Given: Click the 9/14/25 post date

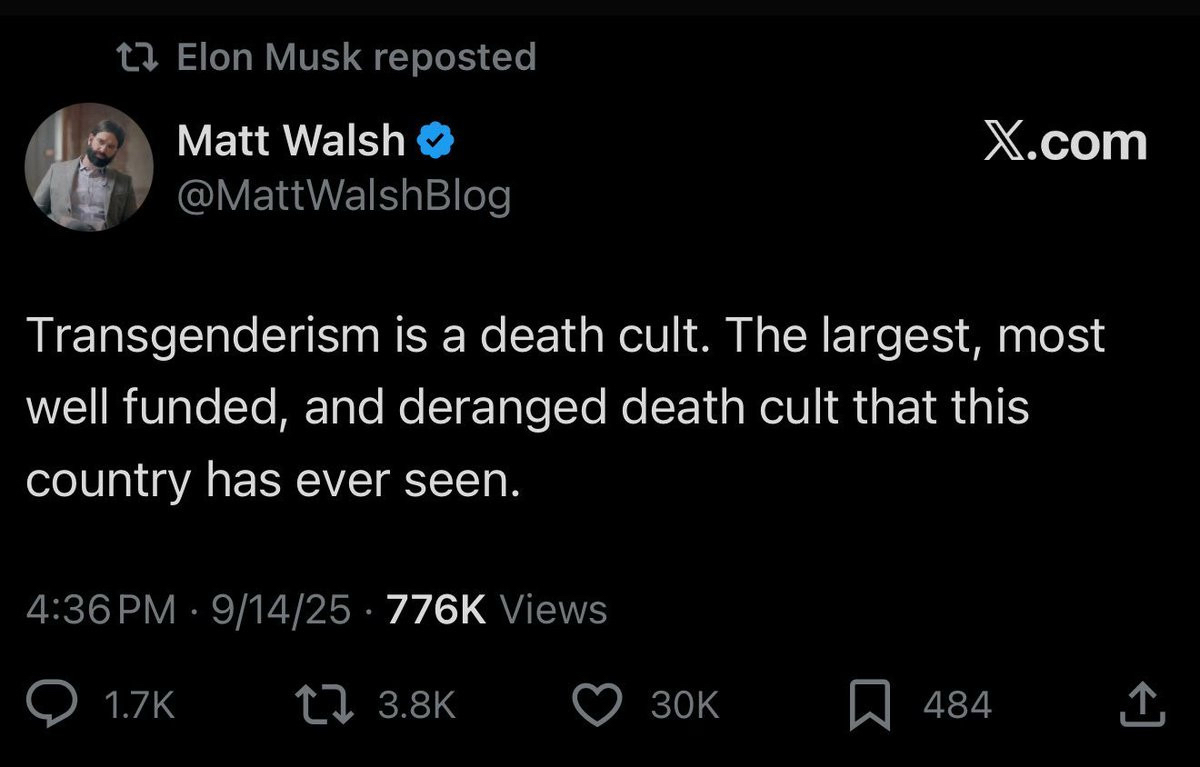Looking at the screenshot, I should (x=279, y=609).
